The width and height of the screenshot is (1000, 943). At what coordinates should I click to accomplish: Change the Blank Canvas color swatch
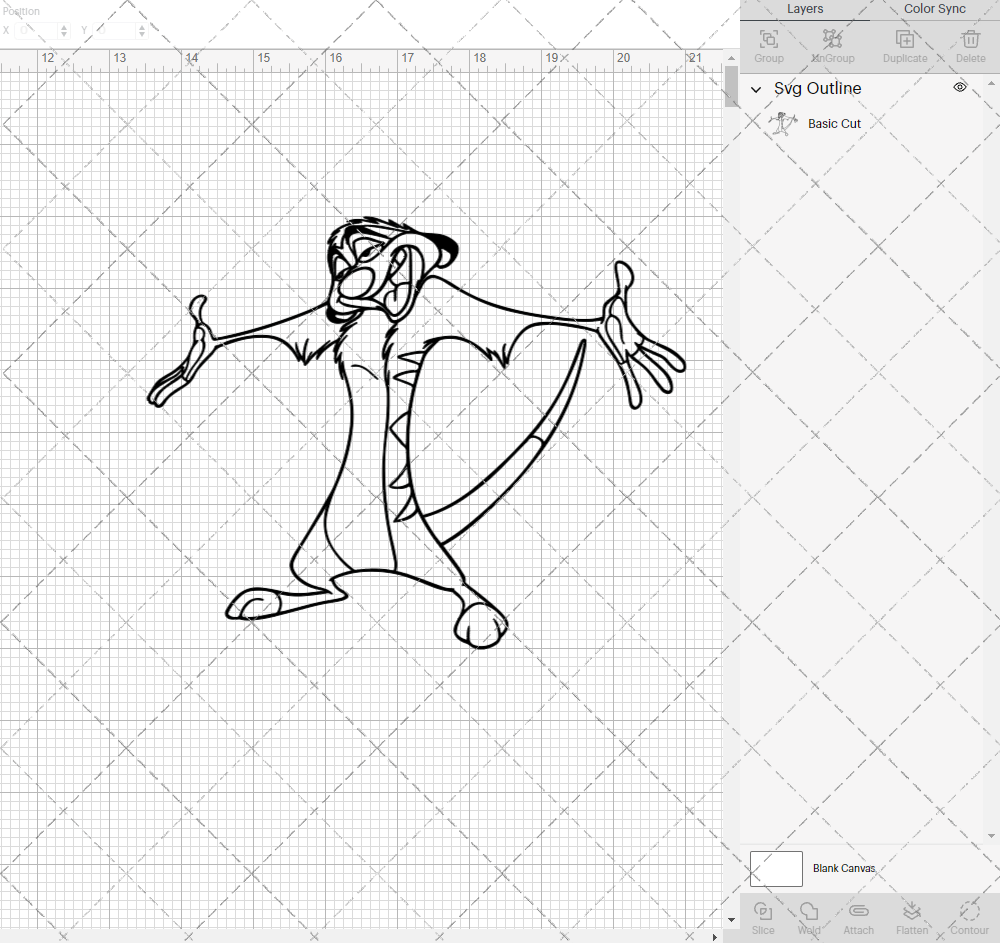pyautogui.click(x=776, y=868)
